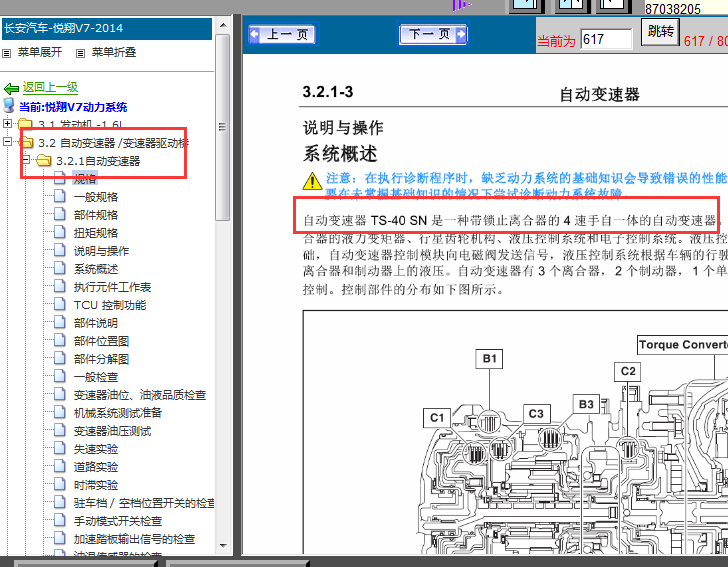Select 一般规格 tree item
The height and width of the screenshot is (567, 728).
coord(96,197)
